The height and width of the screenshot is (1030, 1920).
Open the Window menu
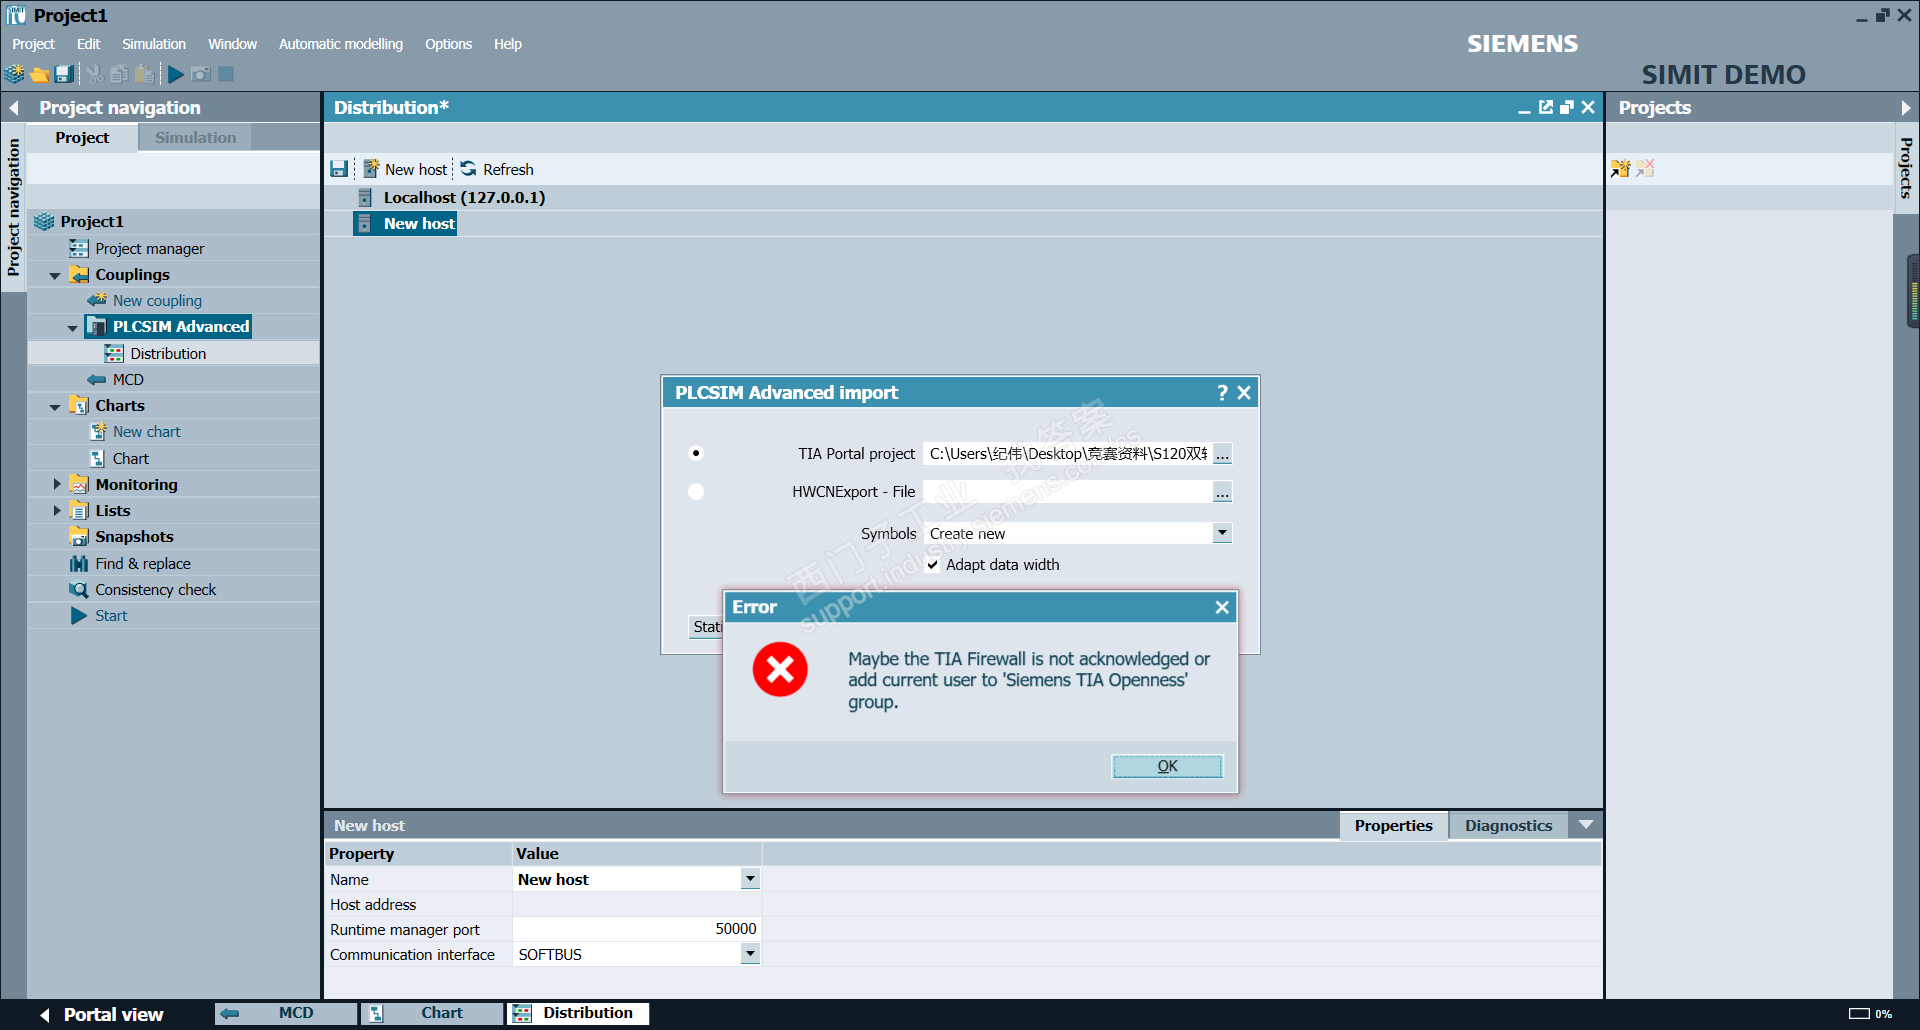coord(232,44)
